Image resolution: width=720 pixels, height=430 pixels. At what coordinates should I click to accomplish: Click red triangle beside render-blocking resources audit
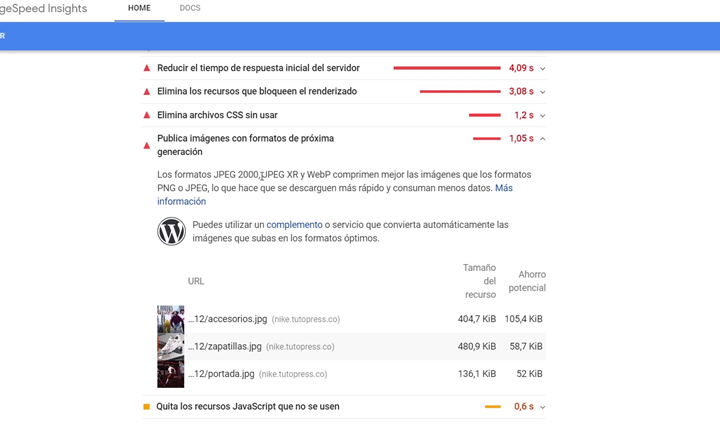point(147,91)
